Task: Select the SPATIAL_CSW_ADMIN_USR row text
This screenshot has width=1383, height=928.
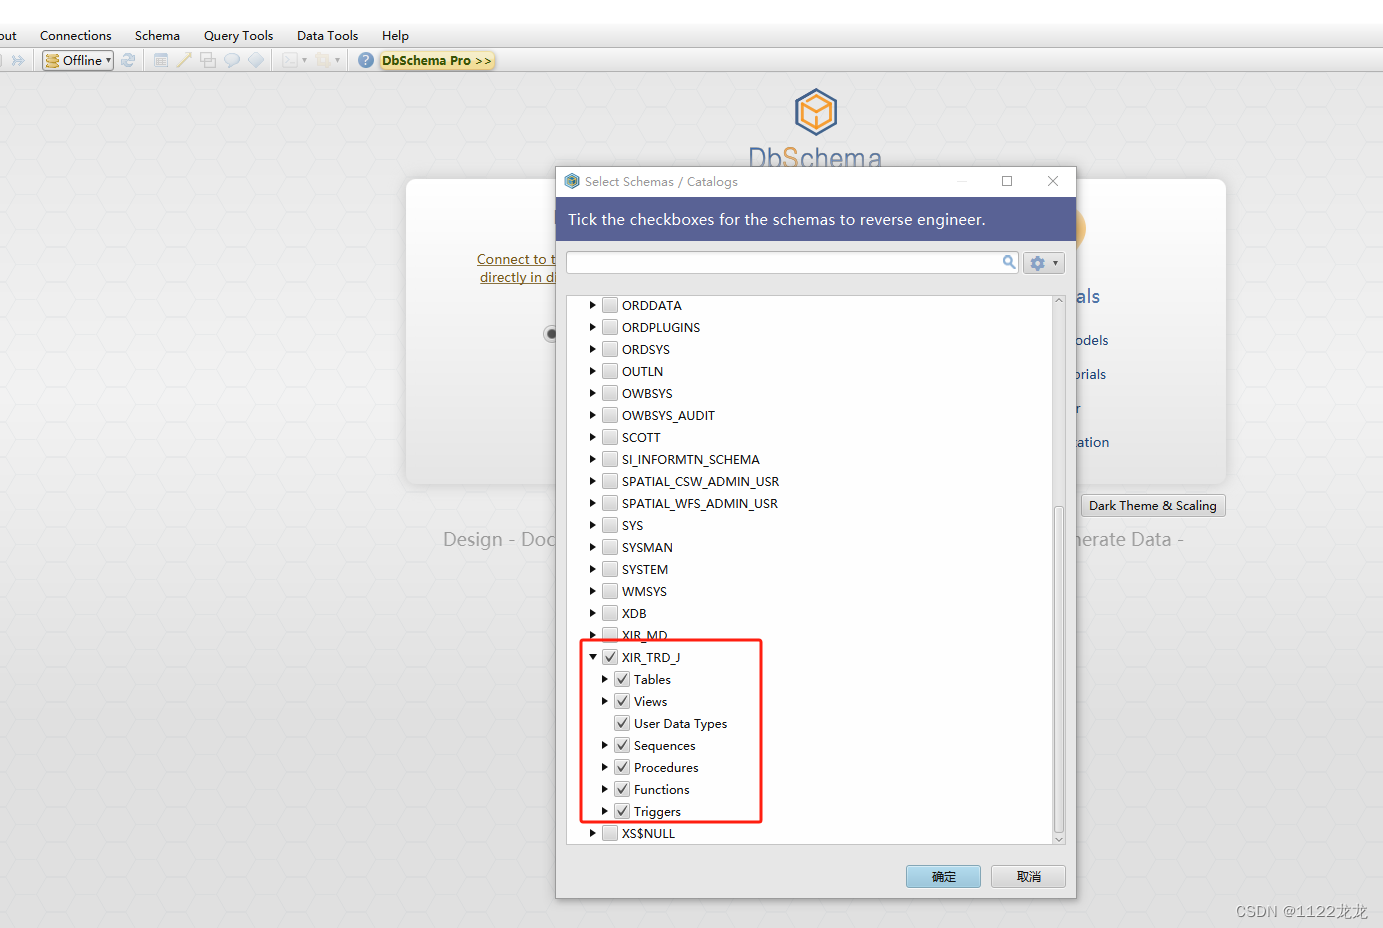Action: click(700, 481)
